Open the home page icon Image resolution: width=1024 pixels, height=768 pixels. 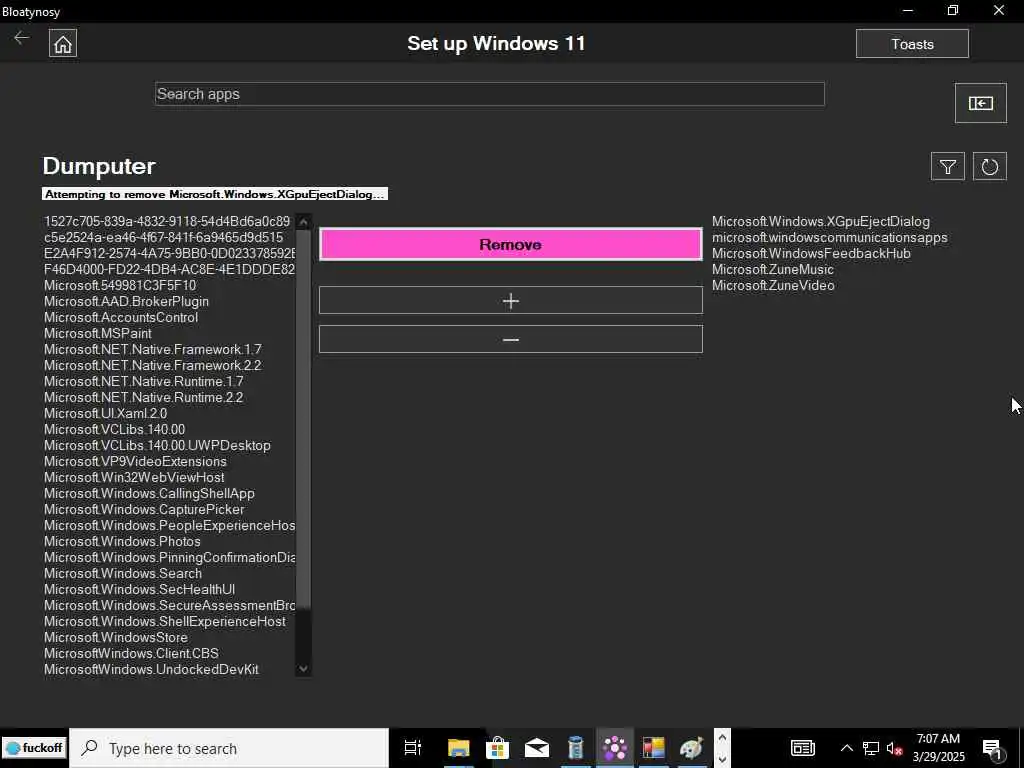coord(63,44)
